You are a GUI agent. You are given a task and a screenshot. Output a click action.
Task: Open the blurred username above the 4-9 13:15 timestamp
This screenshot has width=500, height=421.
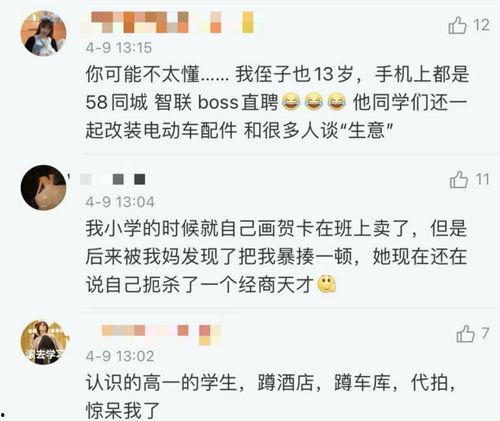[x=172, y=22]
